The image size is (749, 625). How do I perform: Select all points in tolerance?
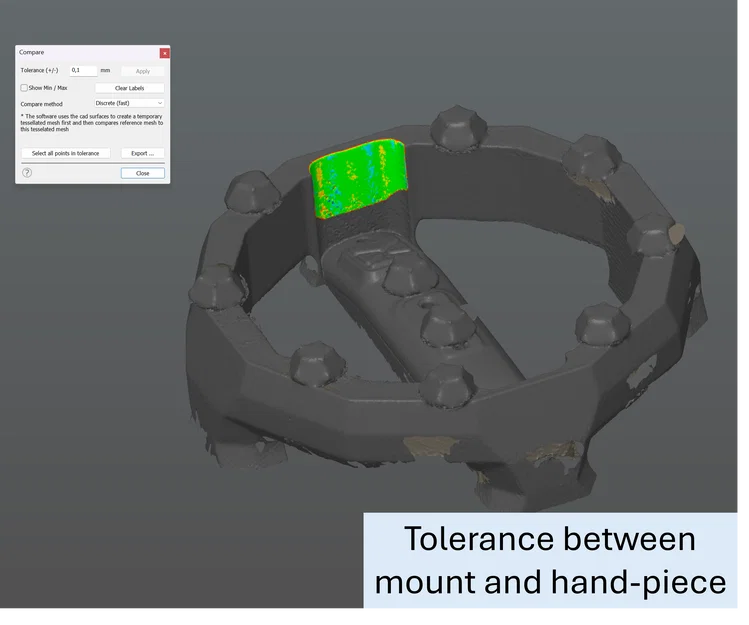(x=65, y=153)
